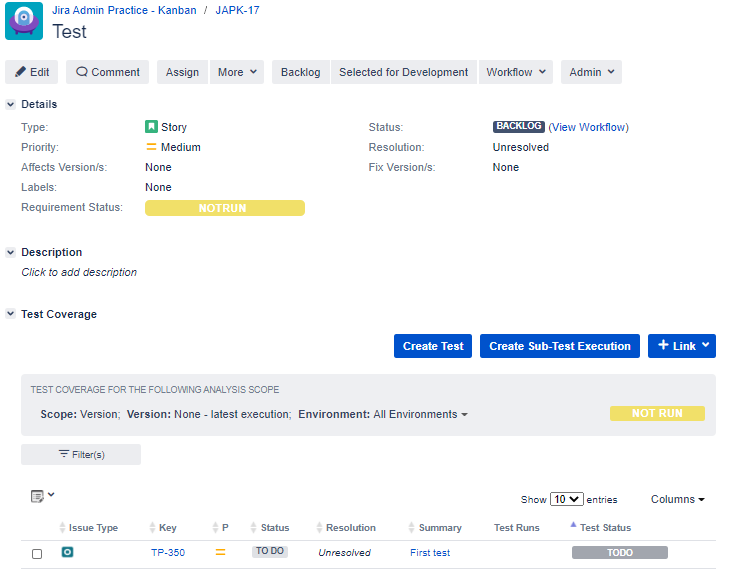Viewport: 730px width, 571px height.
Task: Click the Unresolved resolution value in Details
Action: coord(520,147)
